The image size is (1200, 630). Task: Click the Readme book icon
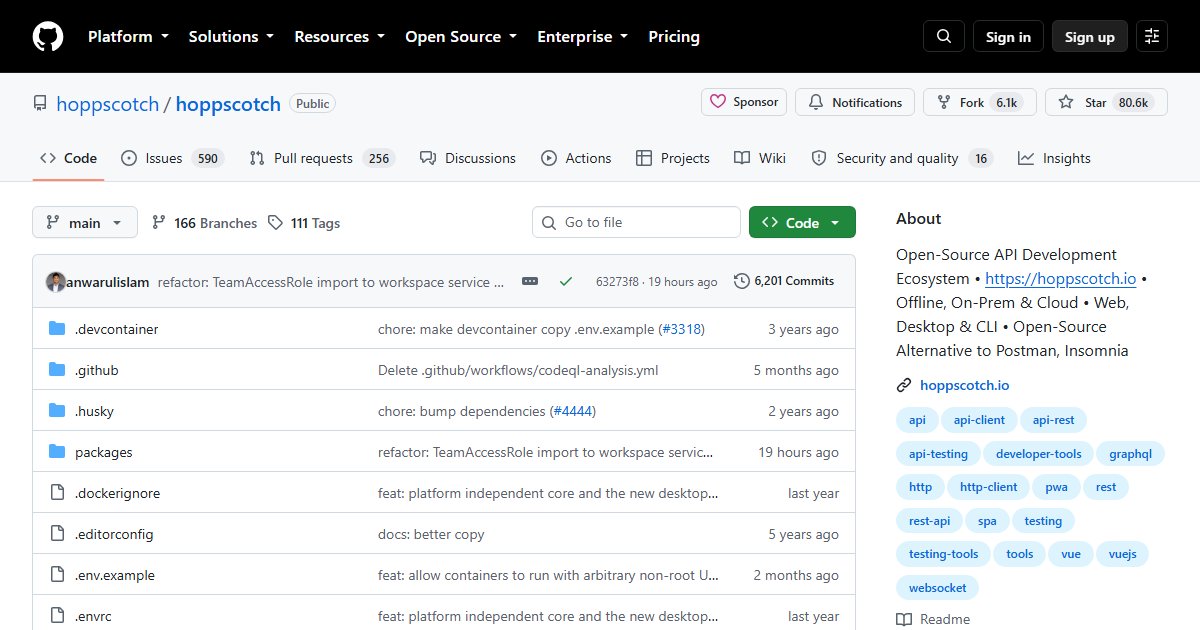pos(904,619)
